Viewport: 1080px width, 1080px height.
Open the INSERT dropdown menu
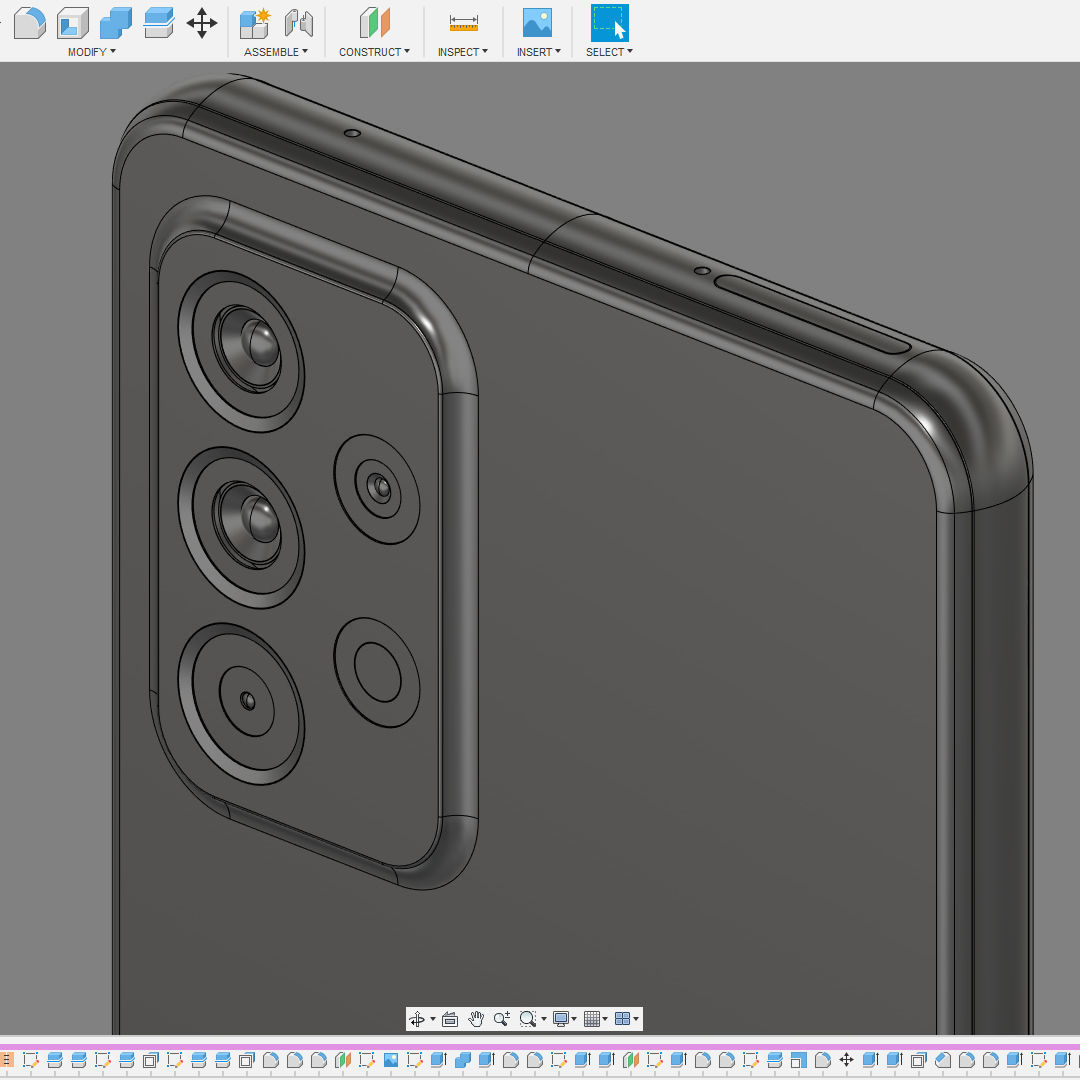click(x=539, y=52)
